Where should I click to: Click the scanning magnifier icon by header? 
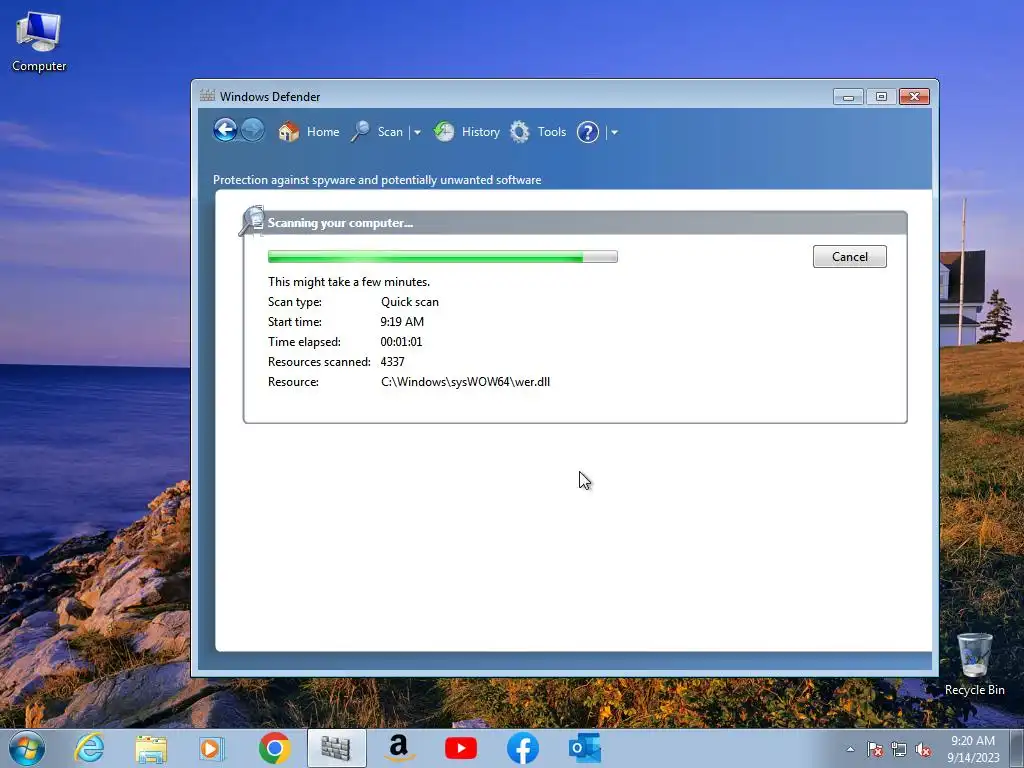251,221
